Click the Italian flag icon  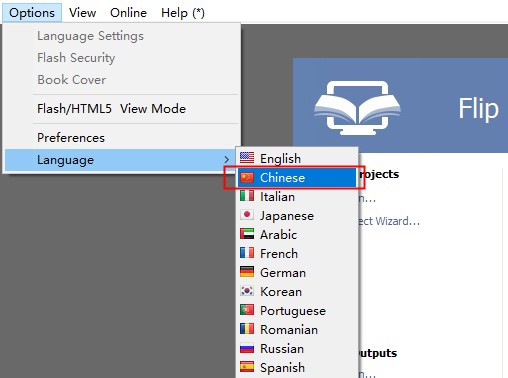(247, 196)
